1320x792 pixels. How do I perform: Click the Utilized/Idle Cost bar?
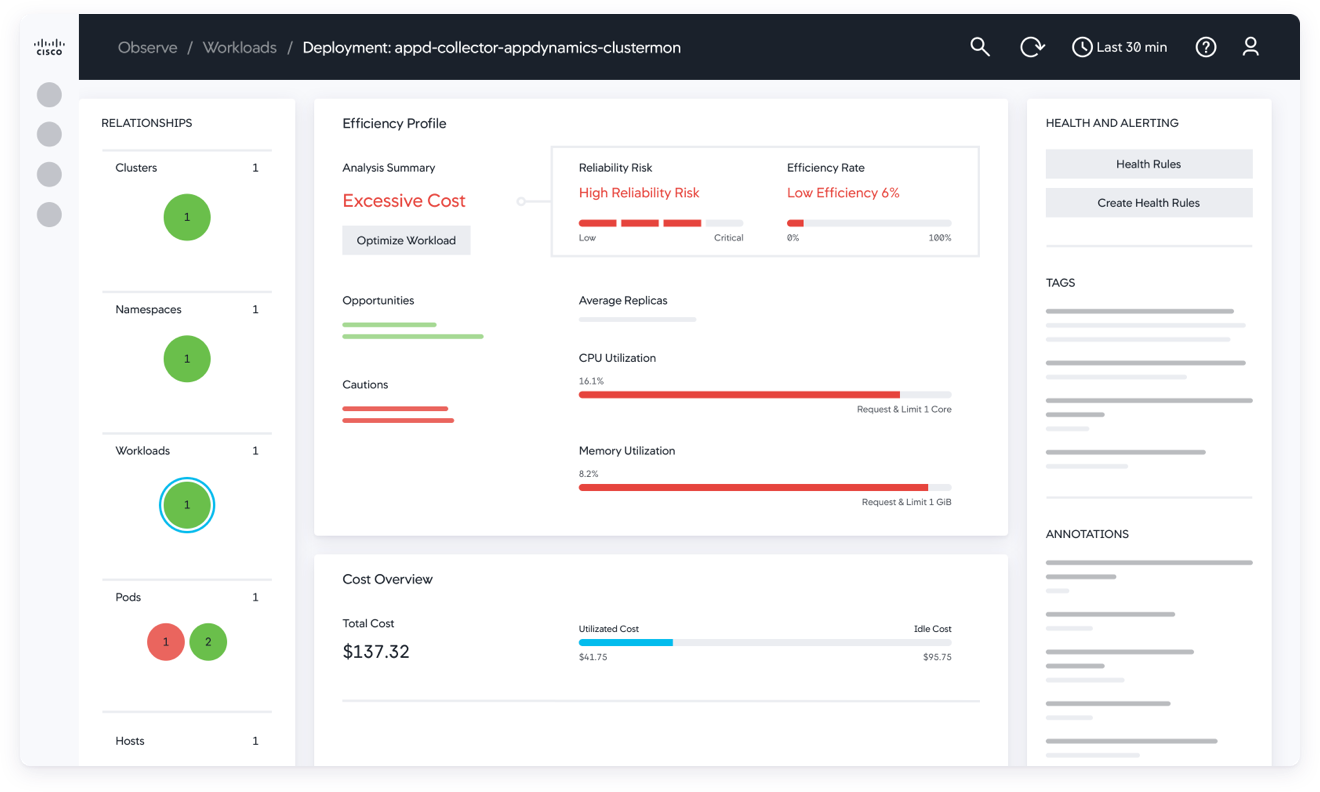(765, 643)
